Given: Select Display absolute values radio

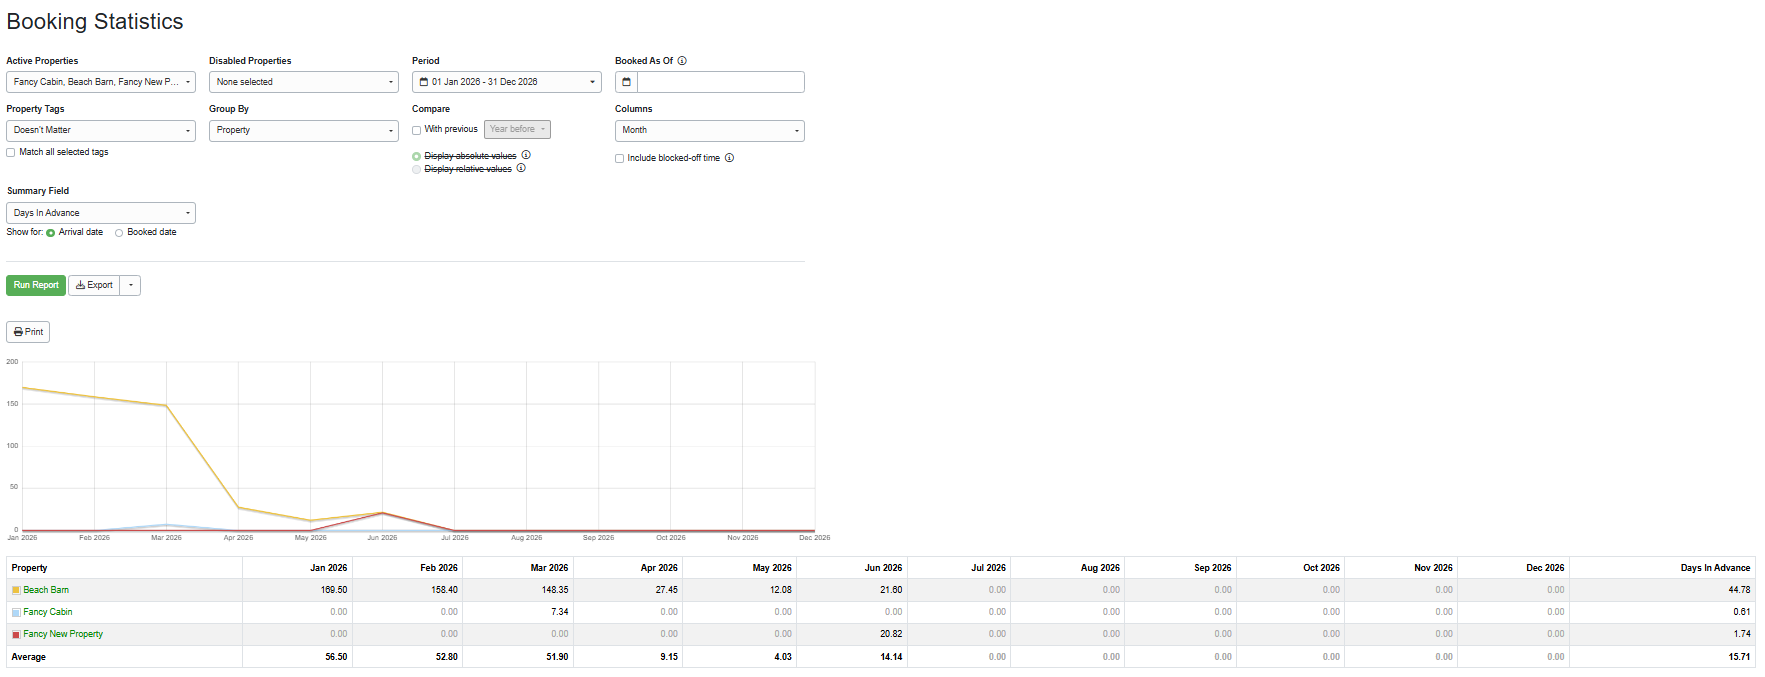Looking at the screenshot, I should tap(417, 156).
